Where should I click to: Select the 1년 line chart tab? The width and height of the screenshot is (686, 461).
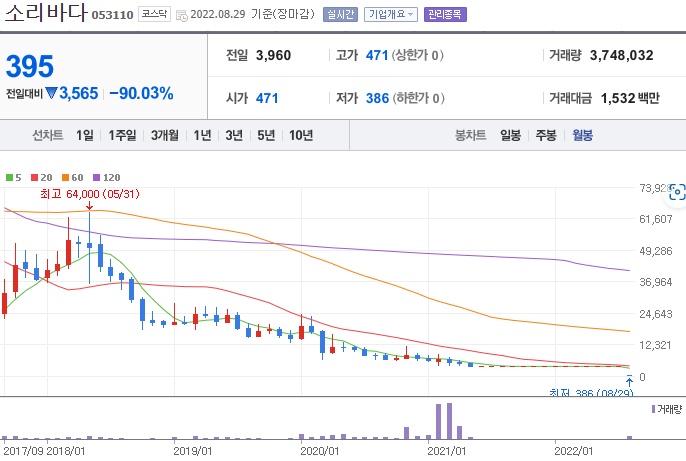click(x=202, y=135)
